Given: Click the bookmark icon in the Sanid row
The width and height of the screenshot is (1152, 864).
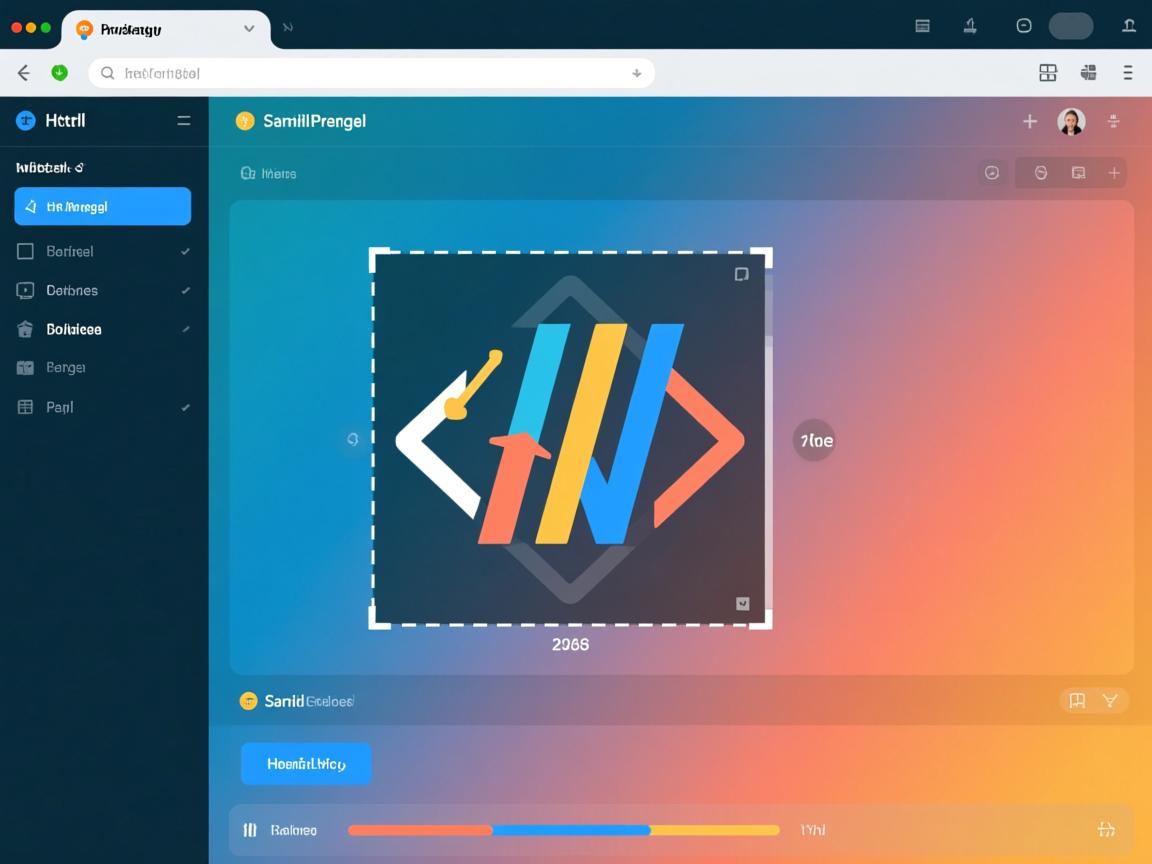Looking at the screenshot, I should [x=1077, y=701].
